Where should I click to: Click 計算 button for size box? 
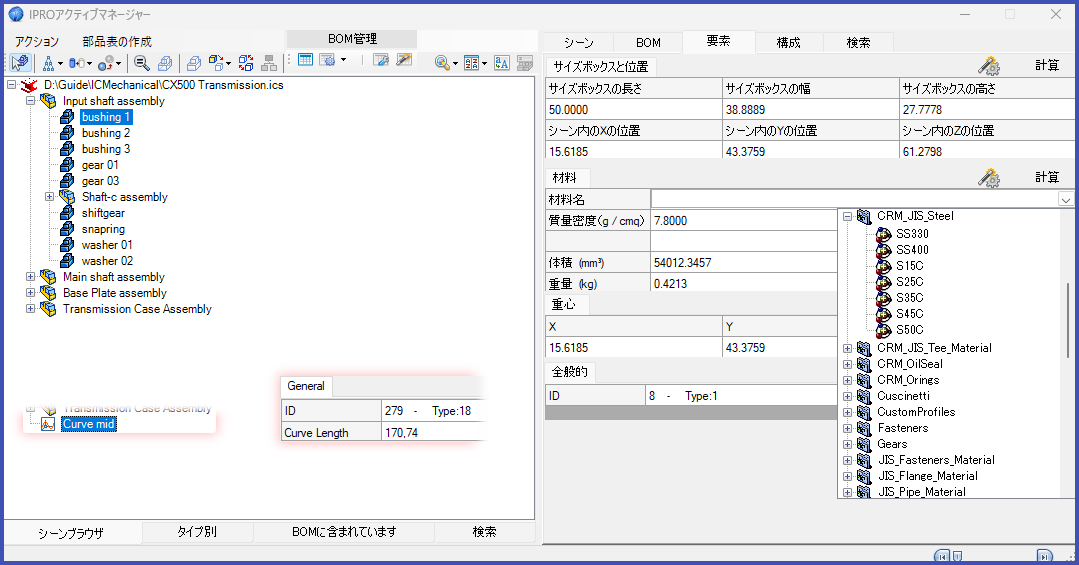(x=1047, y=65)
